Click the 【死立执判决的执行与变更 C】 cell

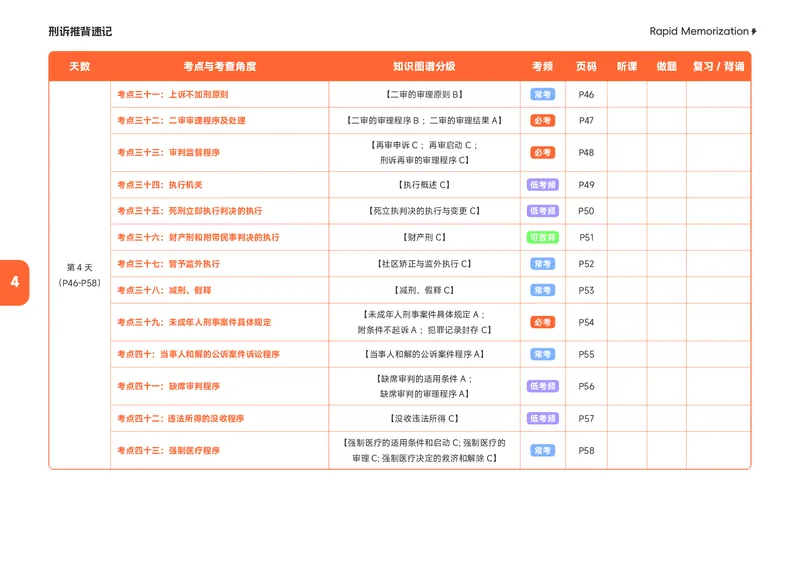point(424,211)
